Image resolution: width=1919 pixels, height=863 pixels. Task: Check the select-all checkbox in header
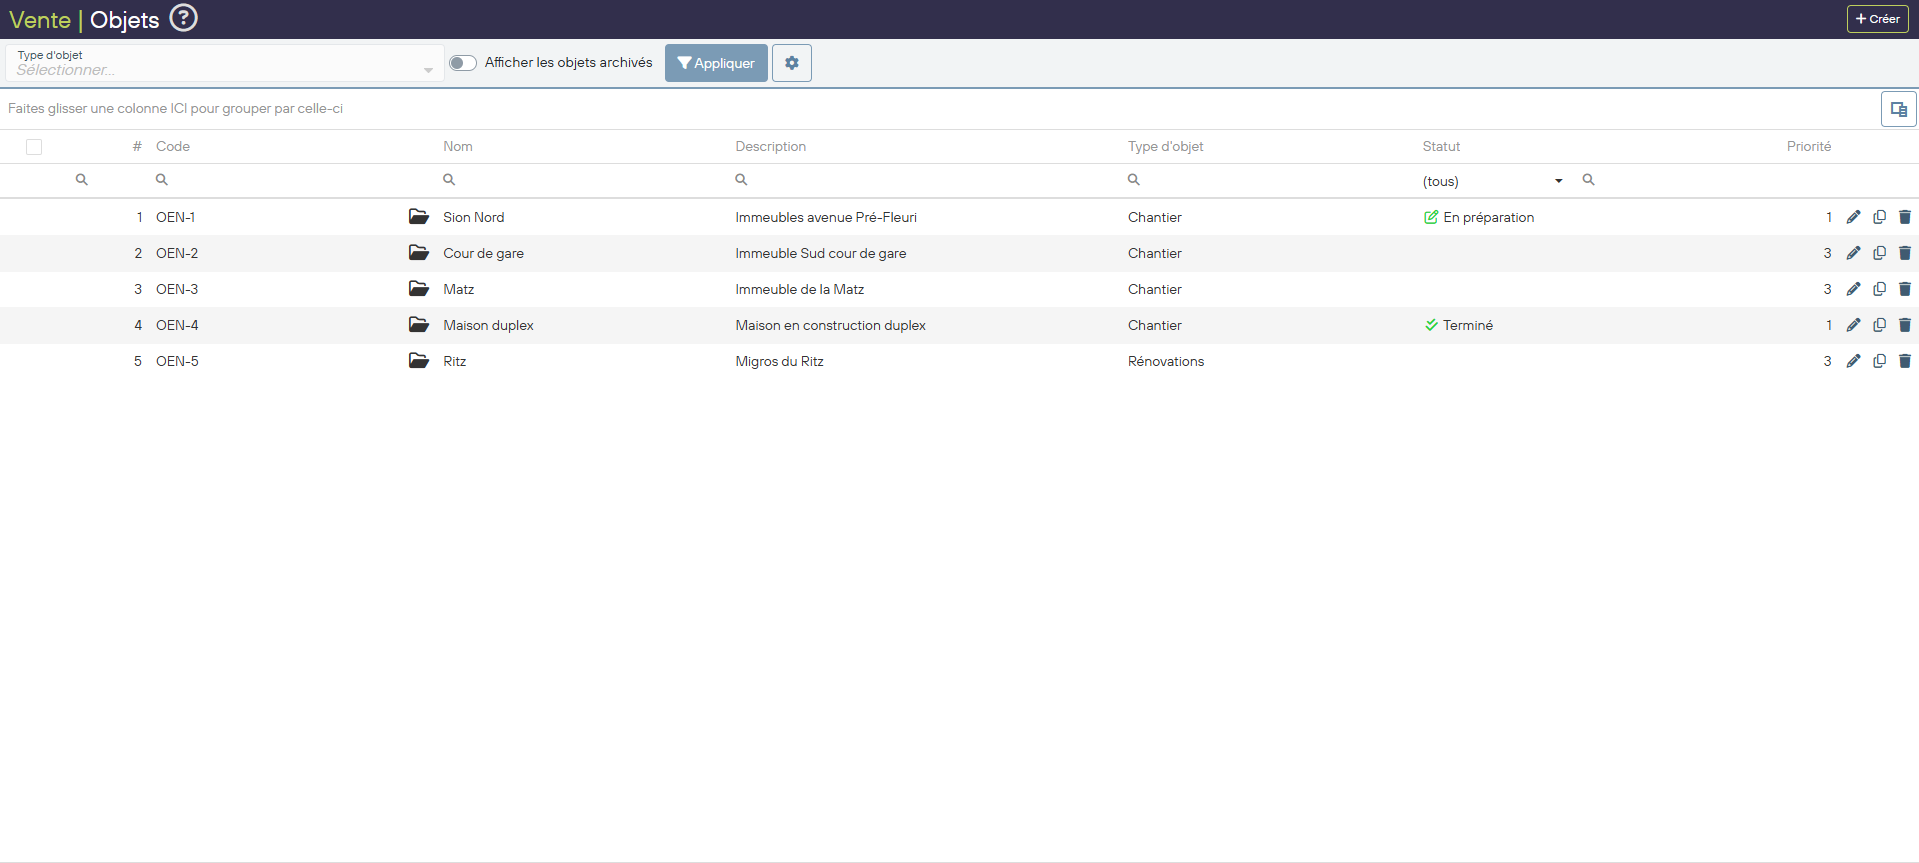coord(34,147)
